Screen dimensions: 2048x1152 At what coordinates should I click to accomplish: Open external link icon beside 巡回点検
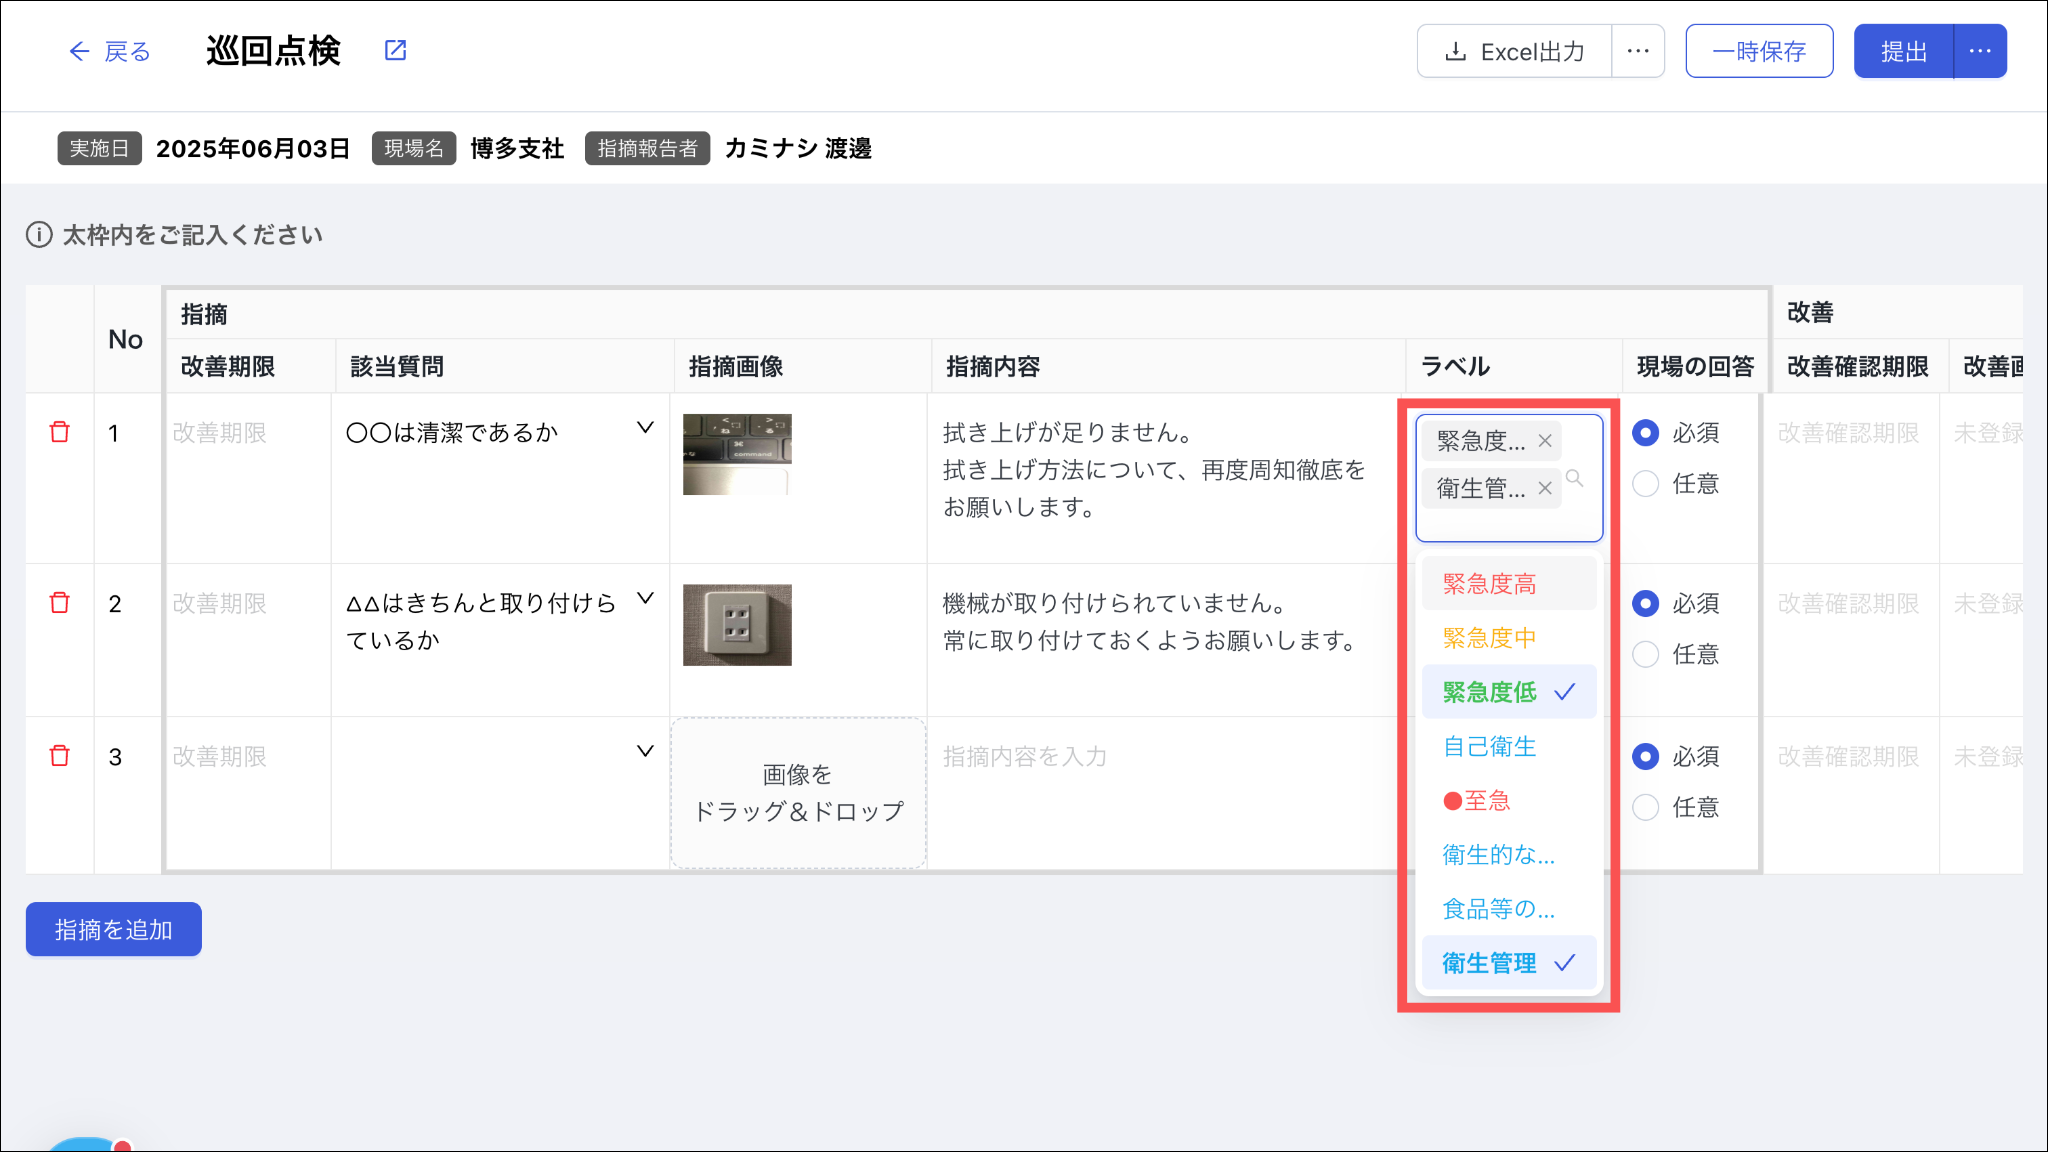pos(396,50)
